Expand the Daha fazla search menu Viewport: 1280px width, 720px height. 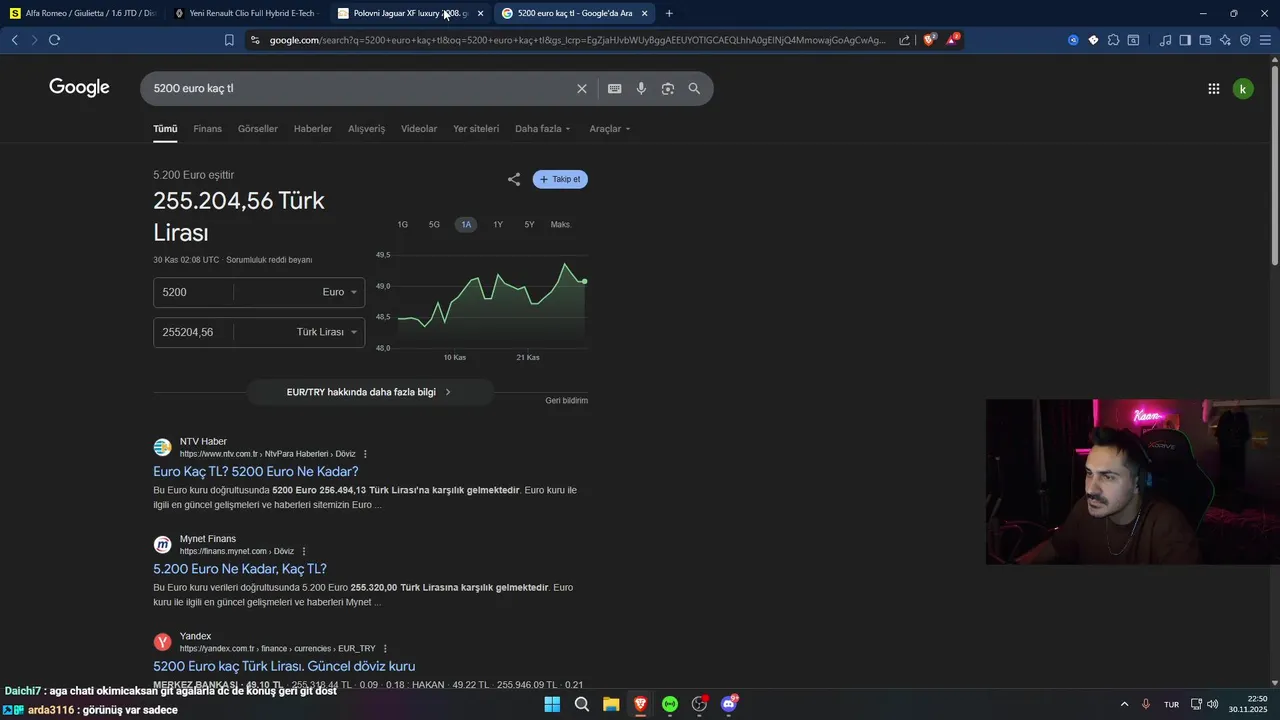pyautogui.click(x=543, y=129)
